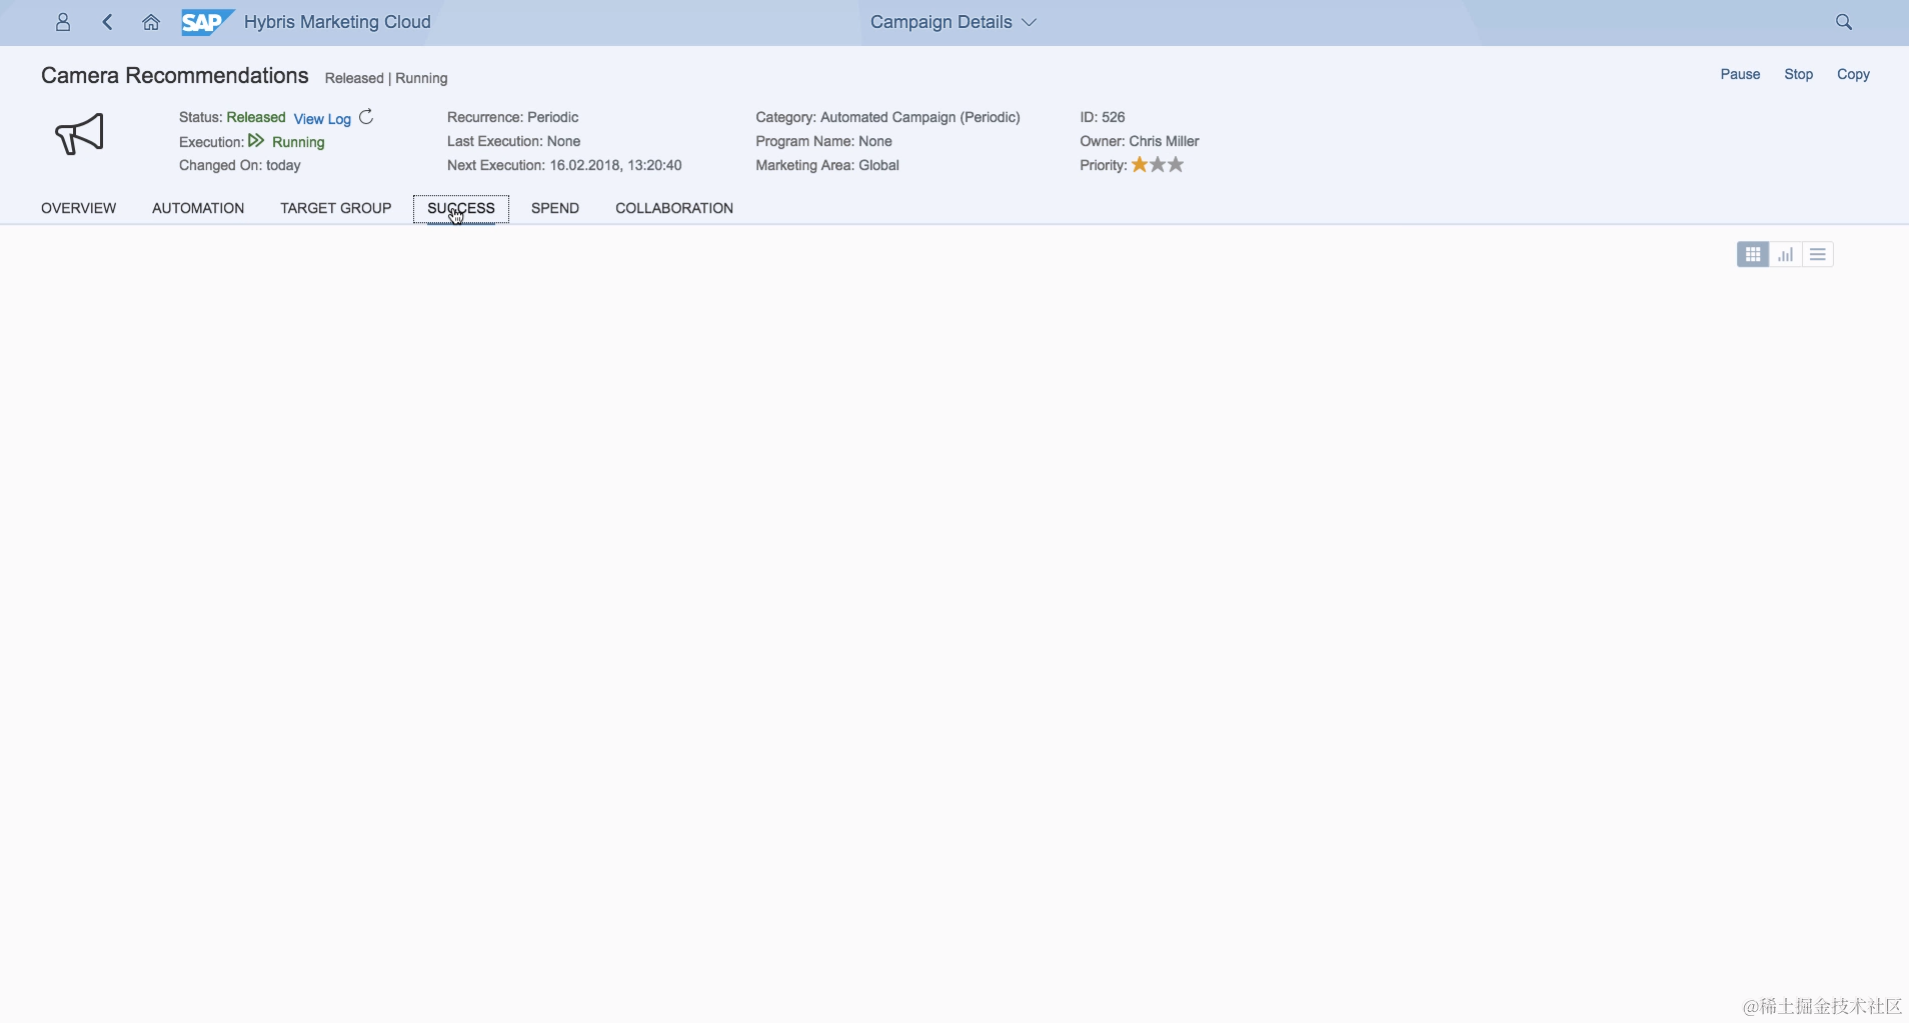Stop the running campaign
Image resolution: width=1909 pixels, height=1023 pixels.
pos(1800,73)
